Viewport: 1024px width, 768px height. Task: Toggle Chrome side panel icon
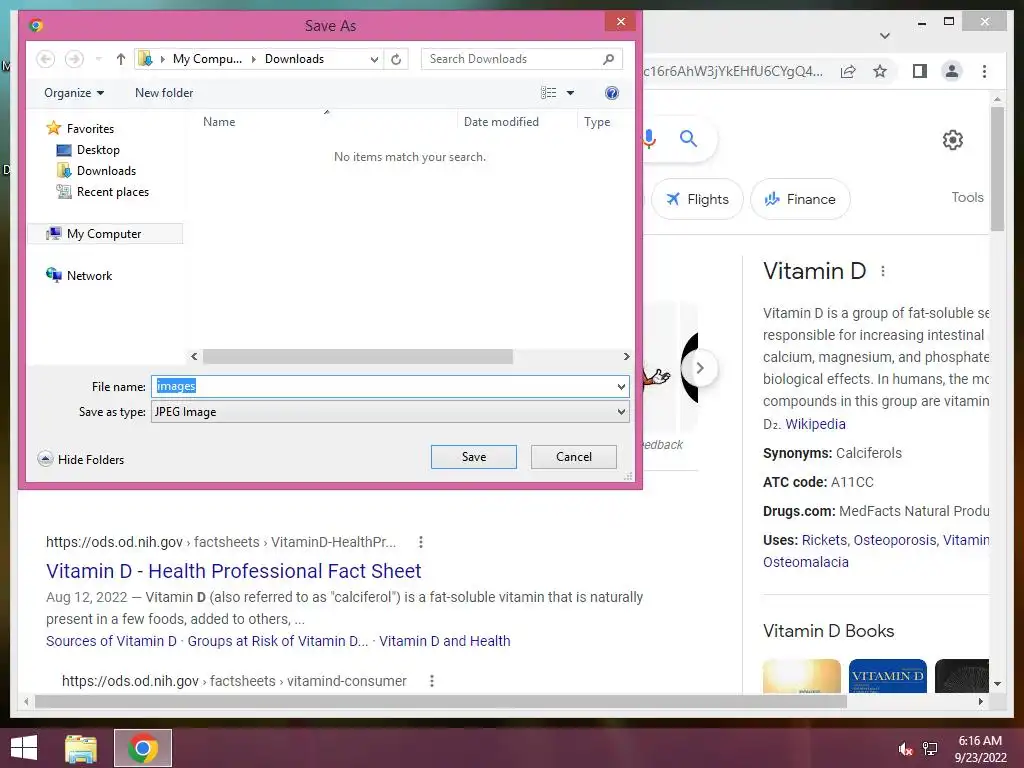pyautogui.click(x=920, y=71)
